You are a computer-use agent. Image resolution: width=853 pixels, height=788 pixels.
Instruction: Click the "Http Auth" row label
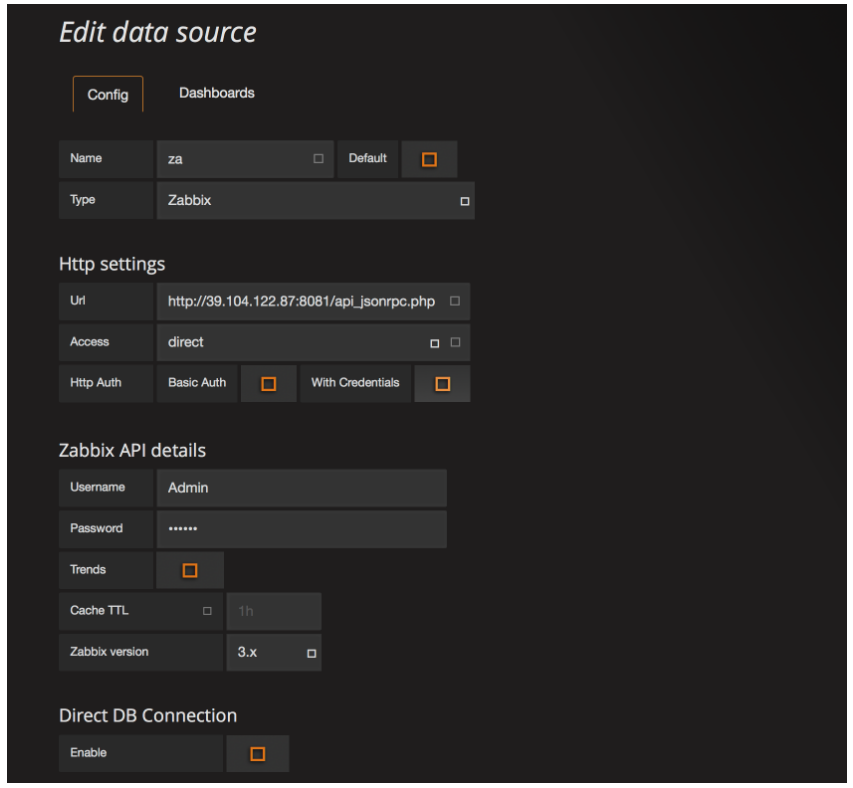click(96, 383)
